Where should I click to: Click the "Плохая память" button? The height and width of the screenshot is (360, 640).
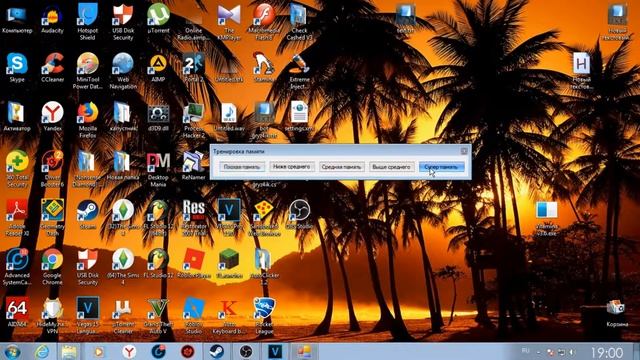coord(242,167)
